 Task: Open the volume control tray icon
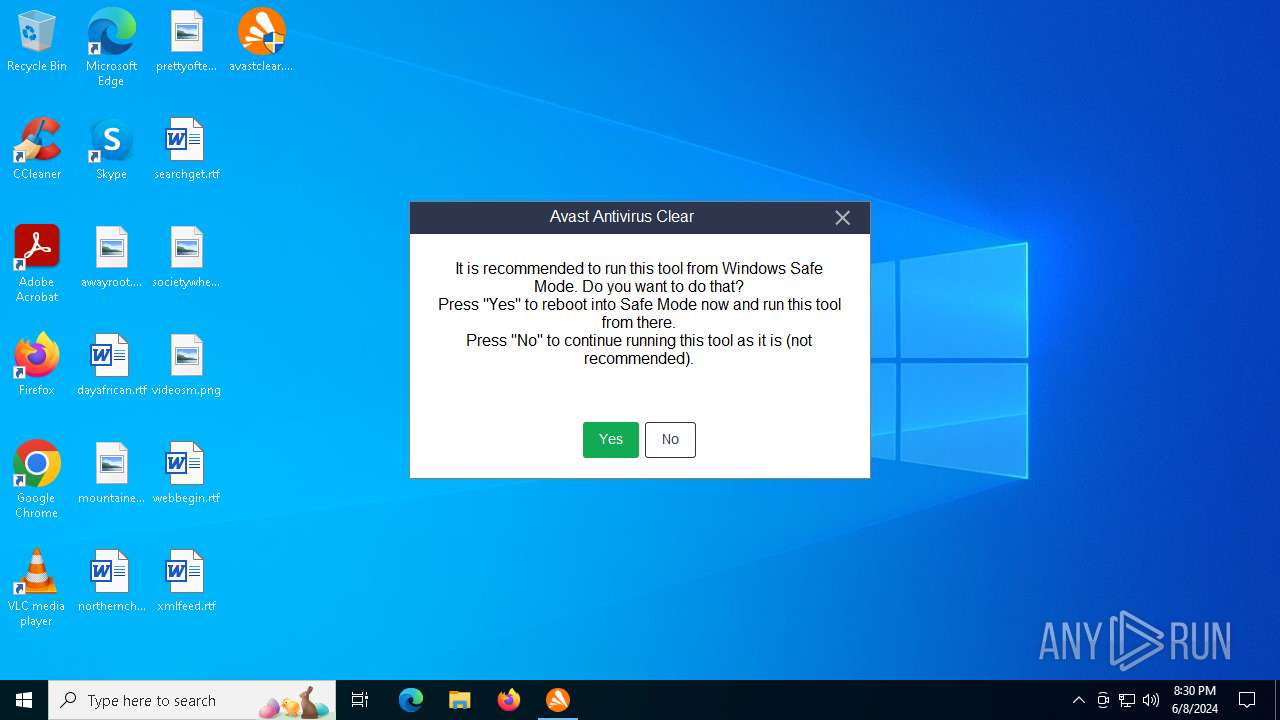1151,700
